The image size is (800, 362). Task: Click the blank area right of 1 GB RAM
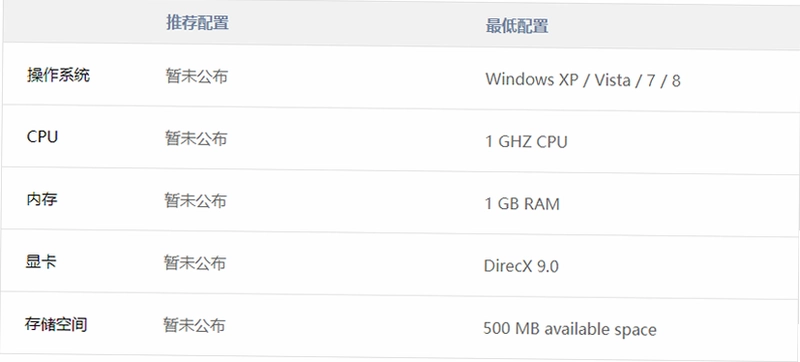tap(679, 205)
